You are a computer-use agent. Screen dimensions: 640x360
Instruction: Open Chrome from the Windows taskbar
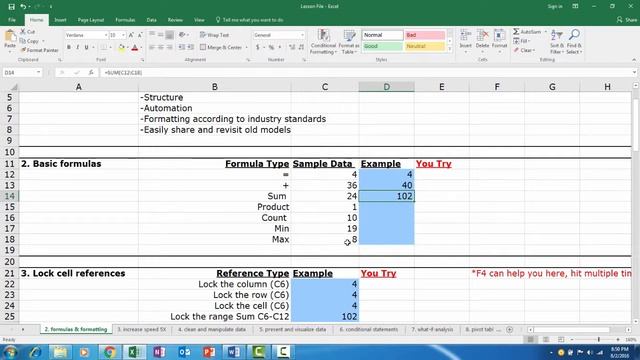coord(109,352)
